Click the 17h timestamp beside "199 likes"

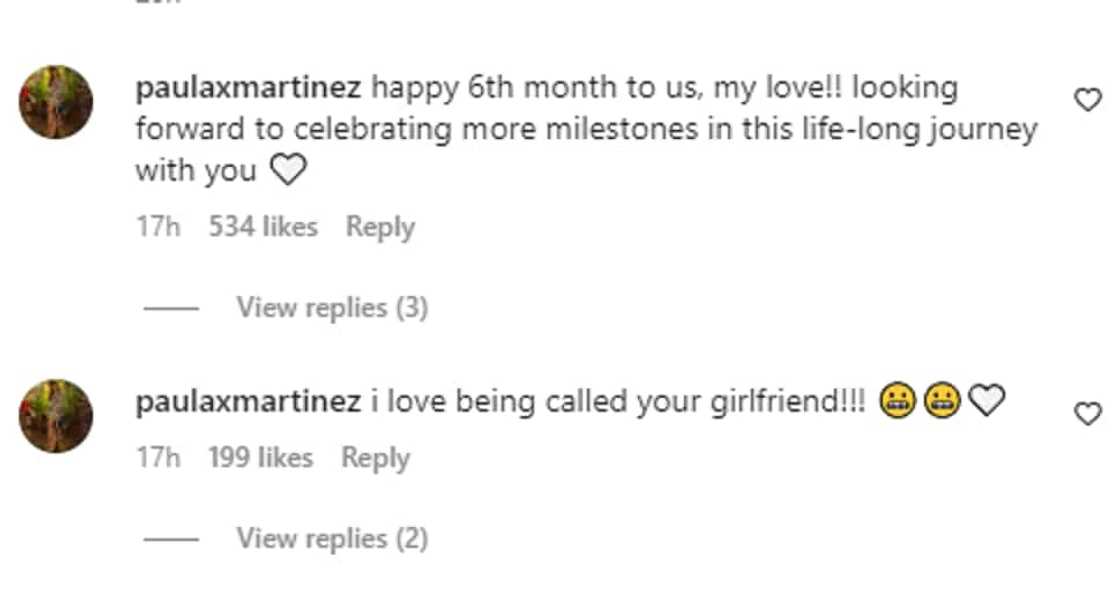pos(158,458)
